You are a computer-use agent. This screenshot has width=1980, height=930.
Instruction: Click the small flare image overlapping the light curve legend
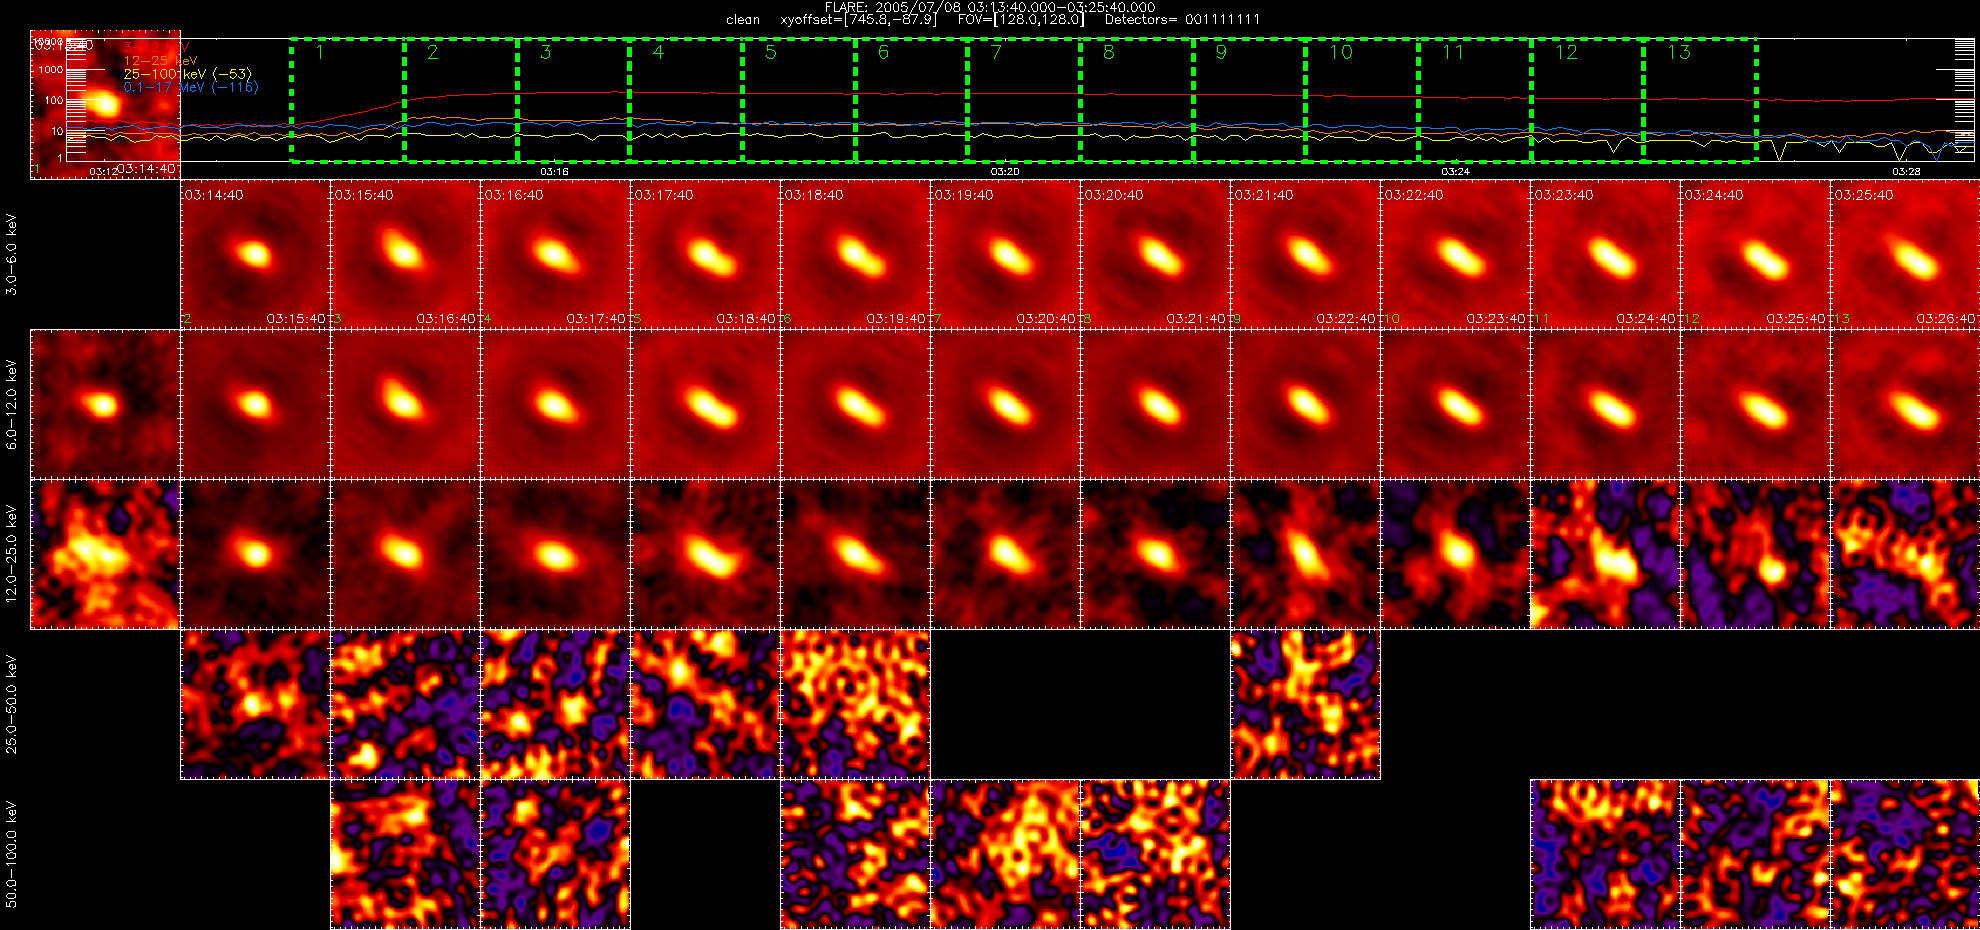click(x=105, y=104)
